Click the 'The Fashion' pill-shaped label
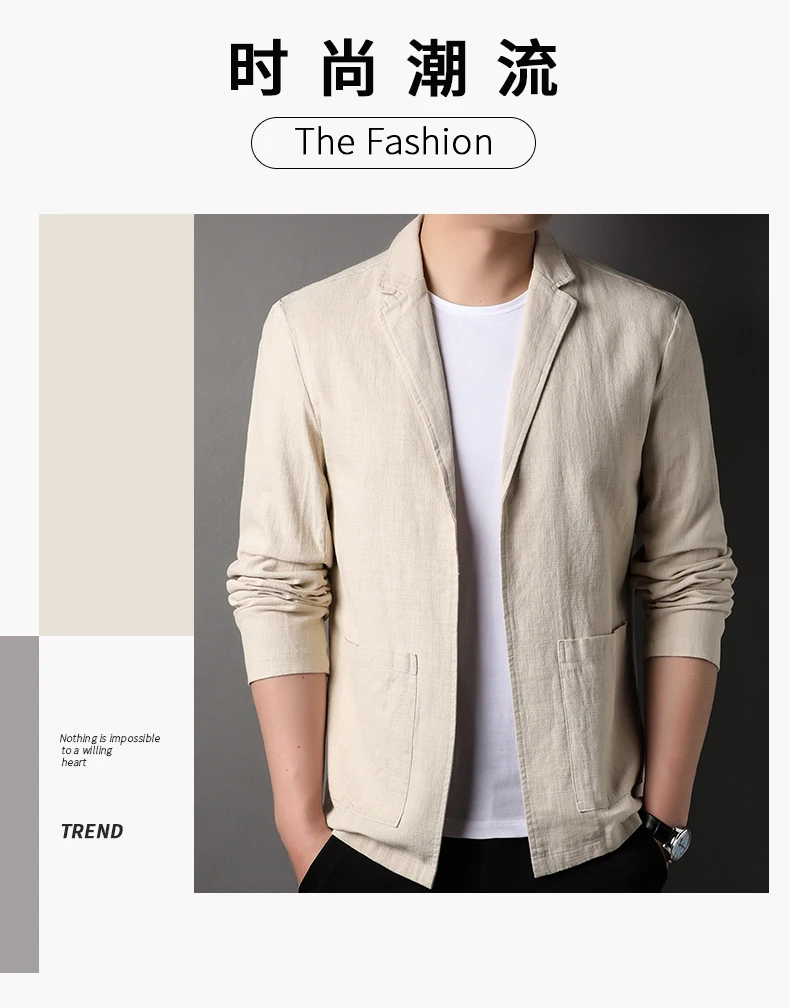Screen dimensions: 790x1008 [393, 143]
